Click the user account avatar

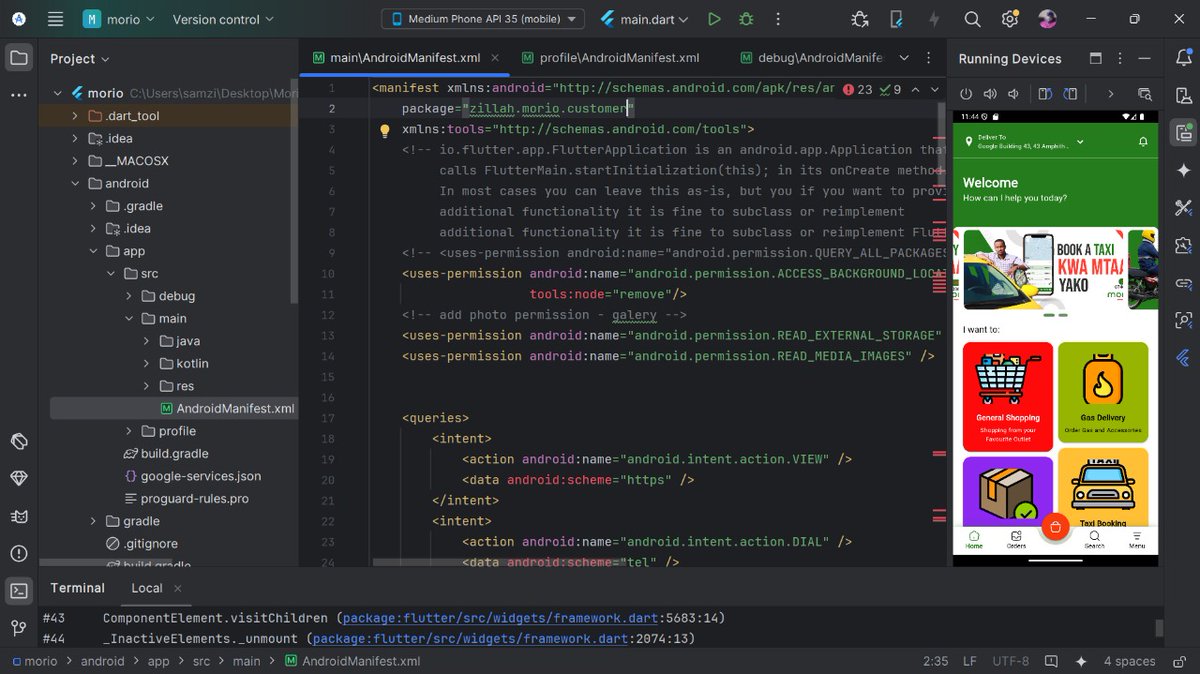point(1047,19)
